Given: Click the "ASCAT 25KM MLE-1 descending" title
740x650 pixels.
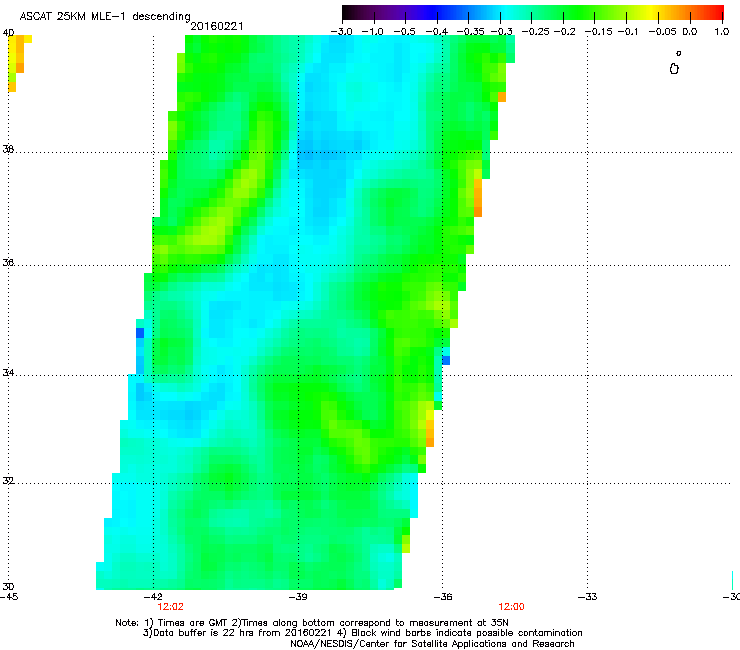Looking at the screenshot, I should [105, 16].
